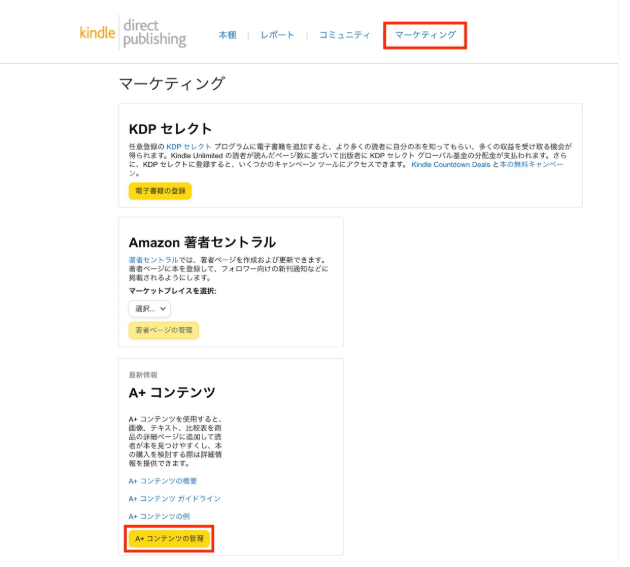Open the マーケティング navigation tab
The width and height of the screenshot is (630, 567).
click(425, 35)
